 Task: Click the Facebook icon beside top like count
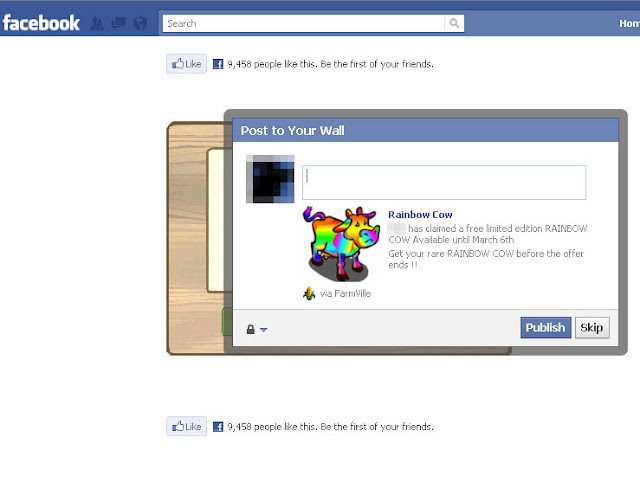coord(218,64)
